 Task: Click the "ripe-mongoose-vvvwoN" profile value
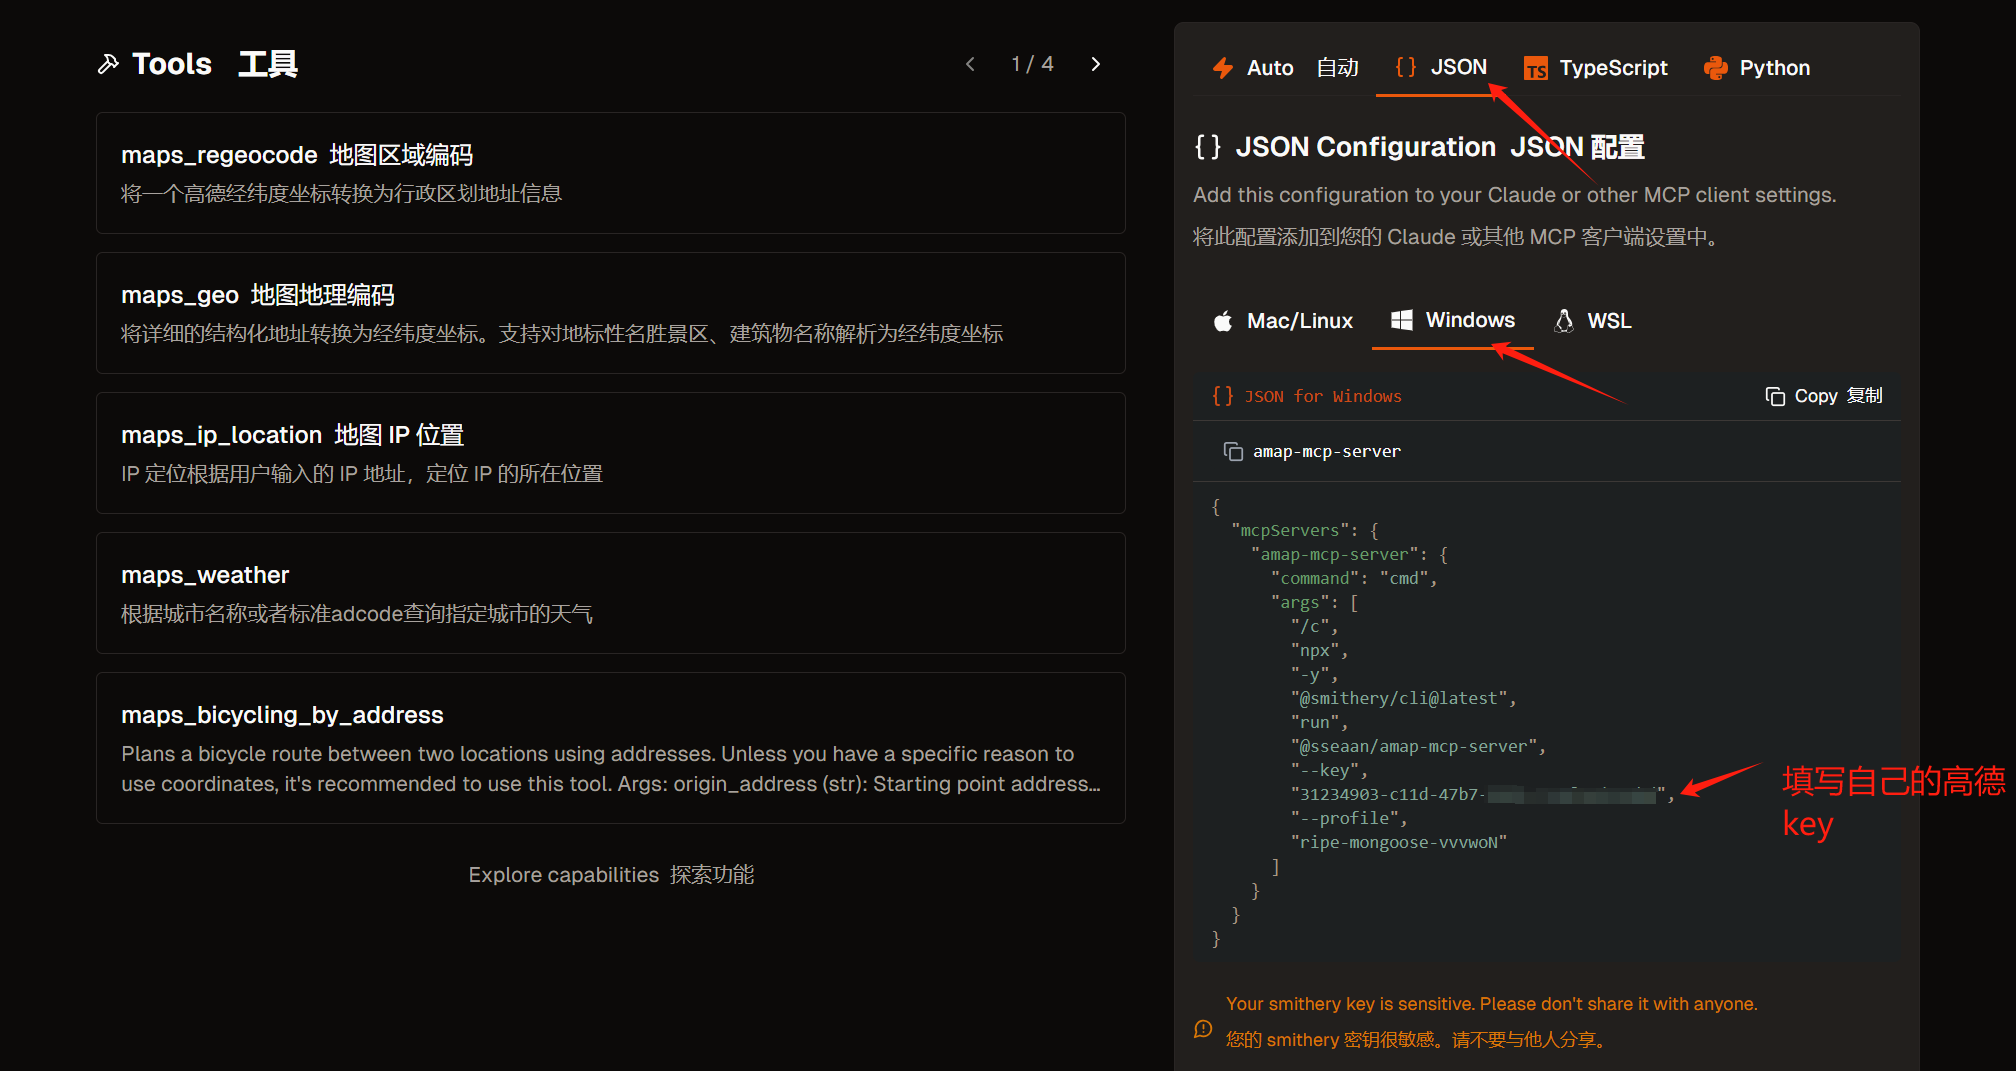coord(1399,842)
